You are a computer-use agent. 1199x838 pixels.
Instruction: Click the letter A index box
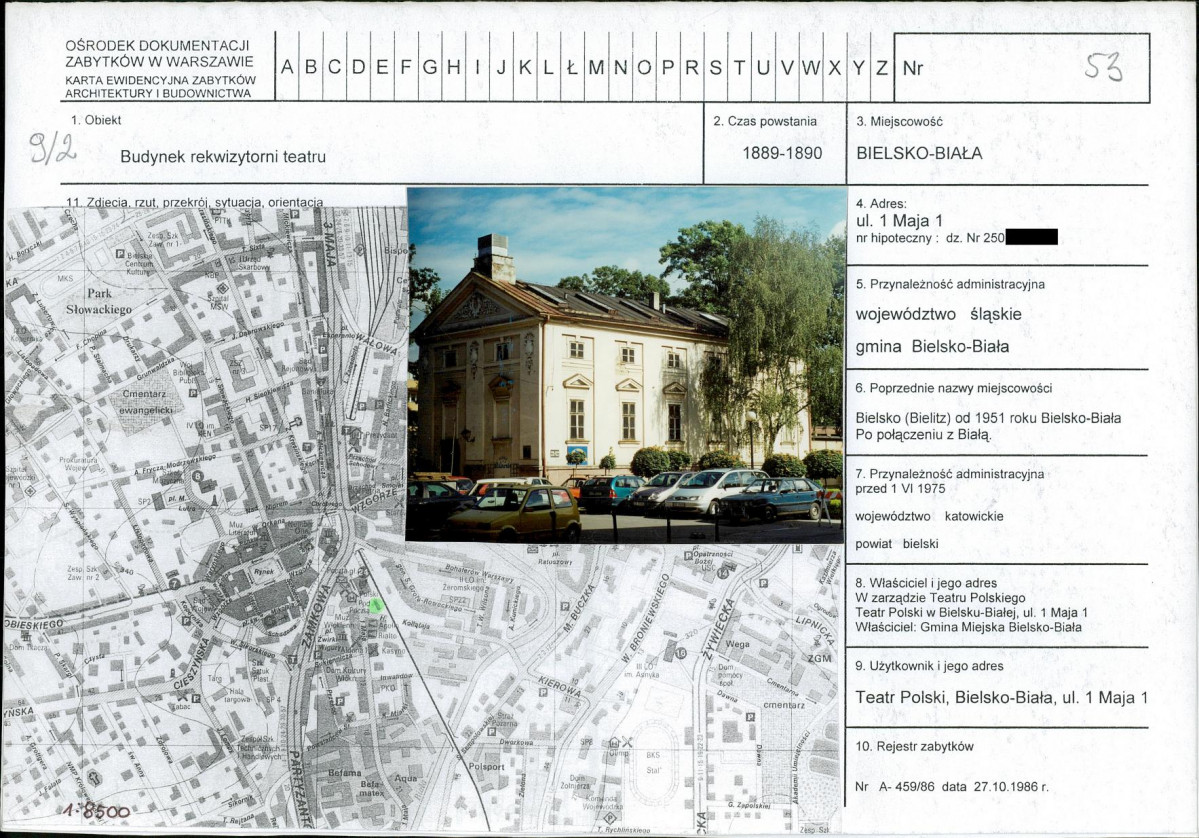click(288, 67)
